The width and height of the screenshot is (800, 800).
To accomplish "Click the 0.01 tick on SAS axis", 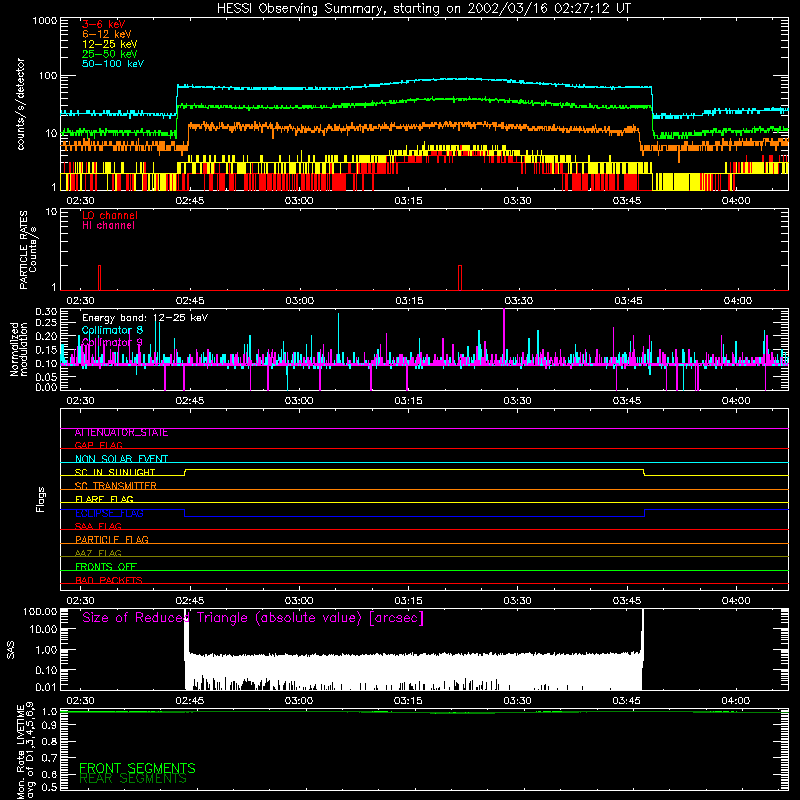I will (x=46, y=687).
